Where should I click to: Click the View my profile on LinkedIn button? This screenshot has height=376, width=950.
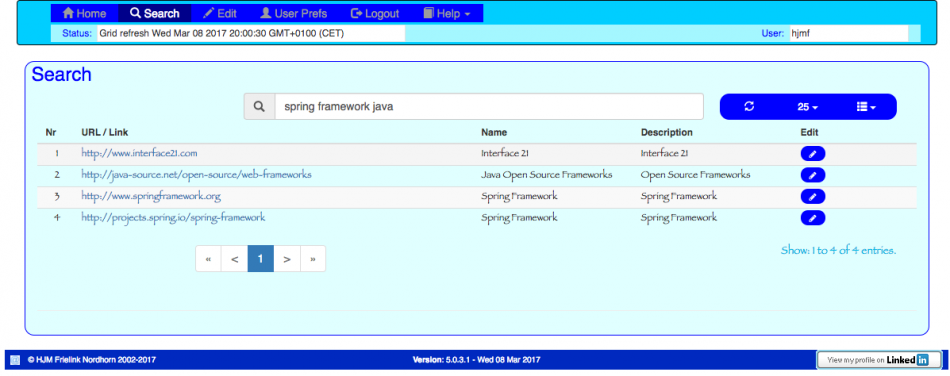879,360
